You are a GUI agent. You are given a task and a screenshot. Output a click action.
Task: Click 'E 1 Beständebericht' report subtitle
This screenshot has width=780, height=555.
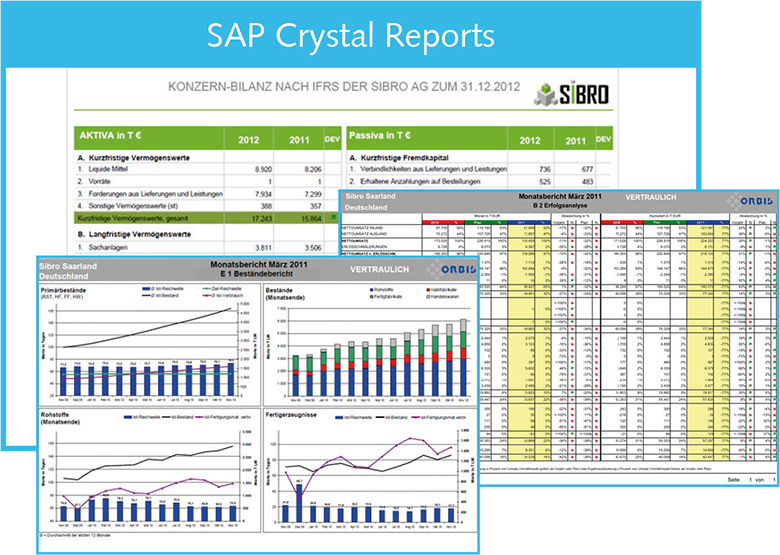tap(259, 274)
